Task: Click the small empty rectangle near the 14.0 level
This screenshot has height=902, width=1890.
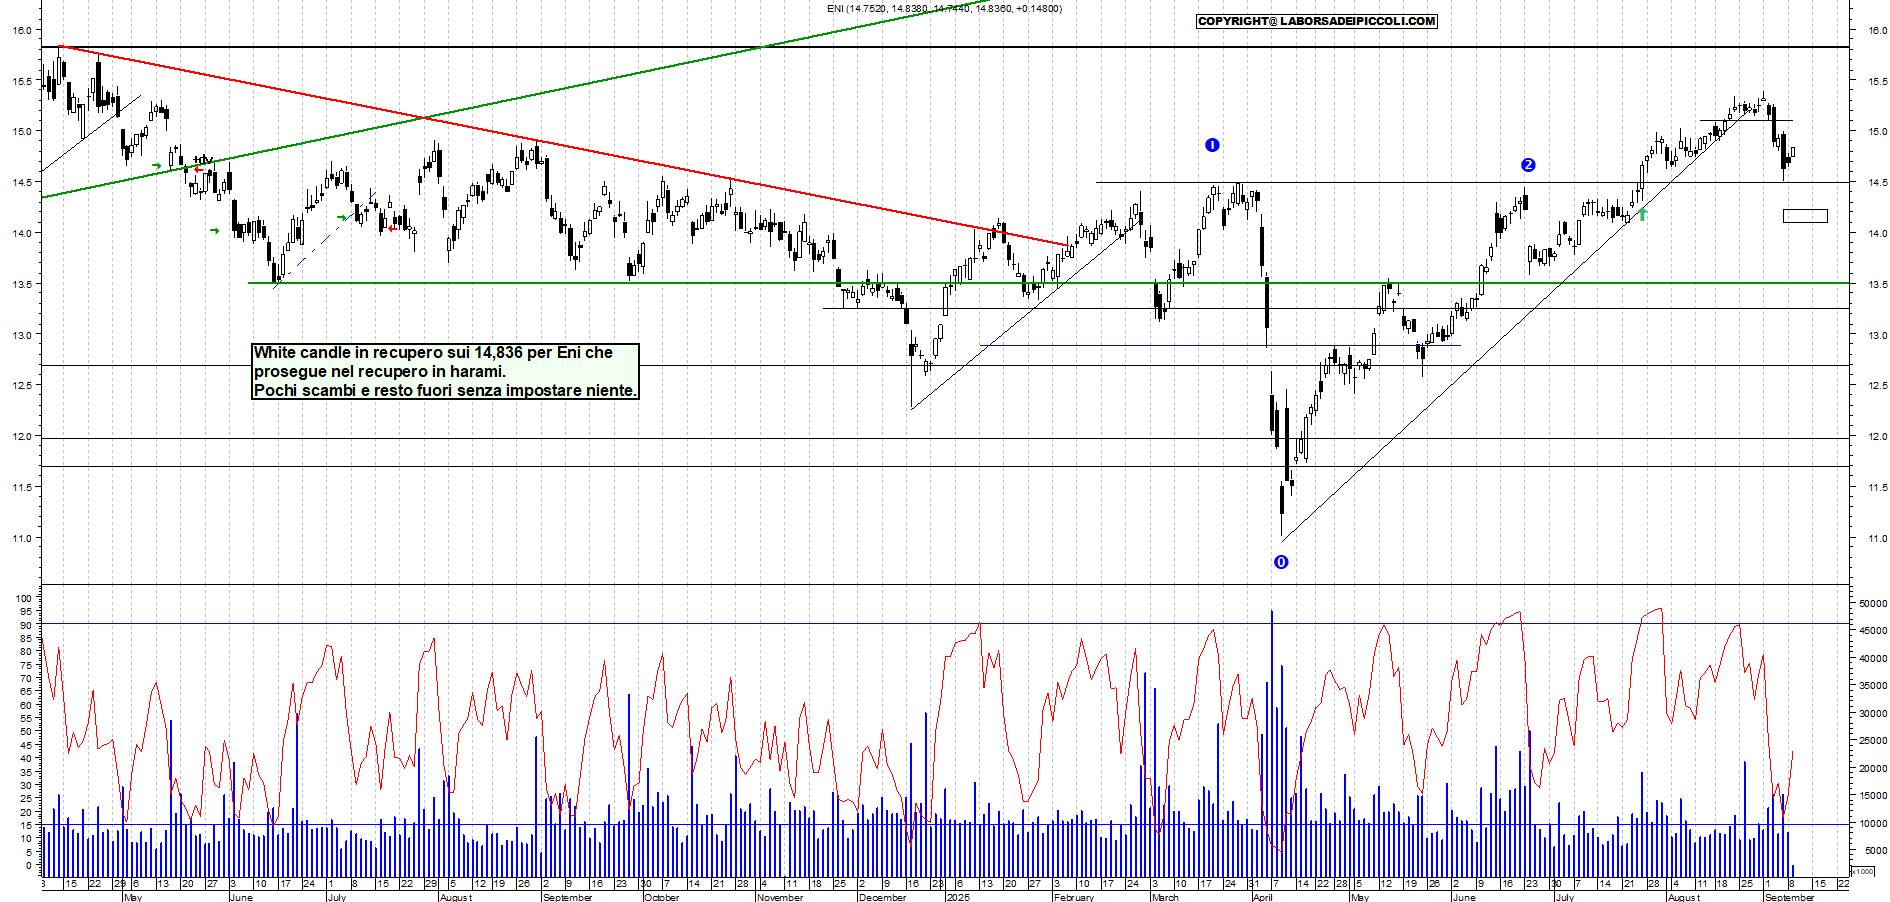Action: (x=1805, y=216)
